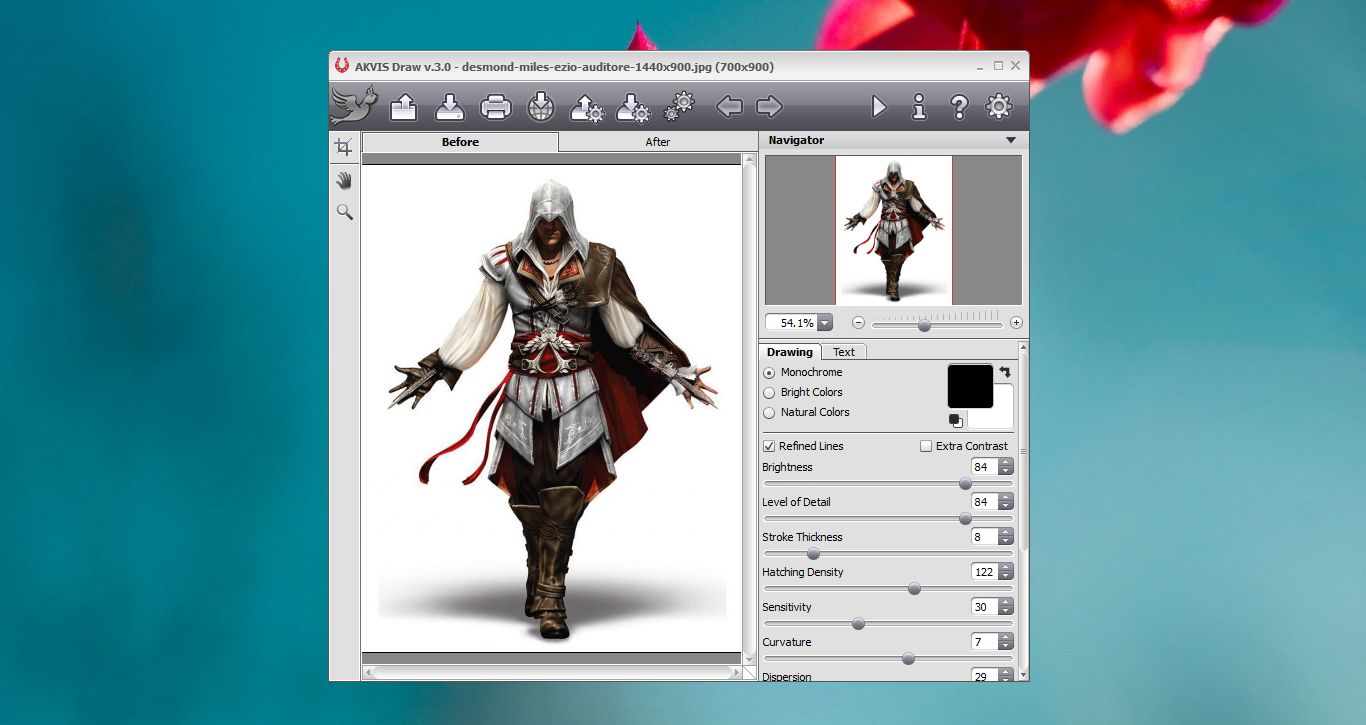Run processing with the play icon

[x=879, y=106]
